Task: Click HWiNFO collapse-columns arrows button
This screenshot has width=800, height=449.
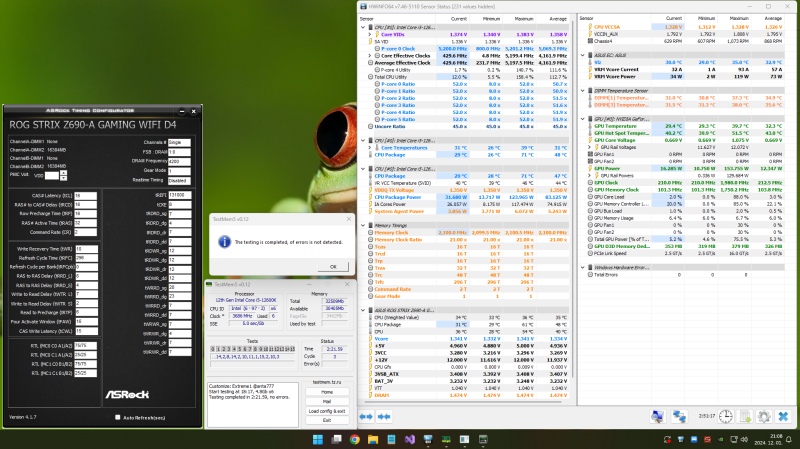Action: (x=384, y=416)
